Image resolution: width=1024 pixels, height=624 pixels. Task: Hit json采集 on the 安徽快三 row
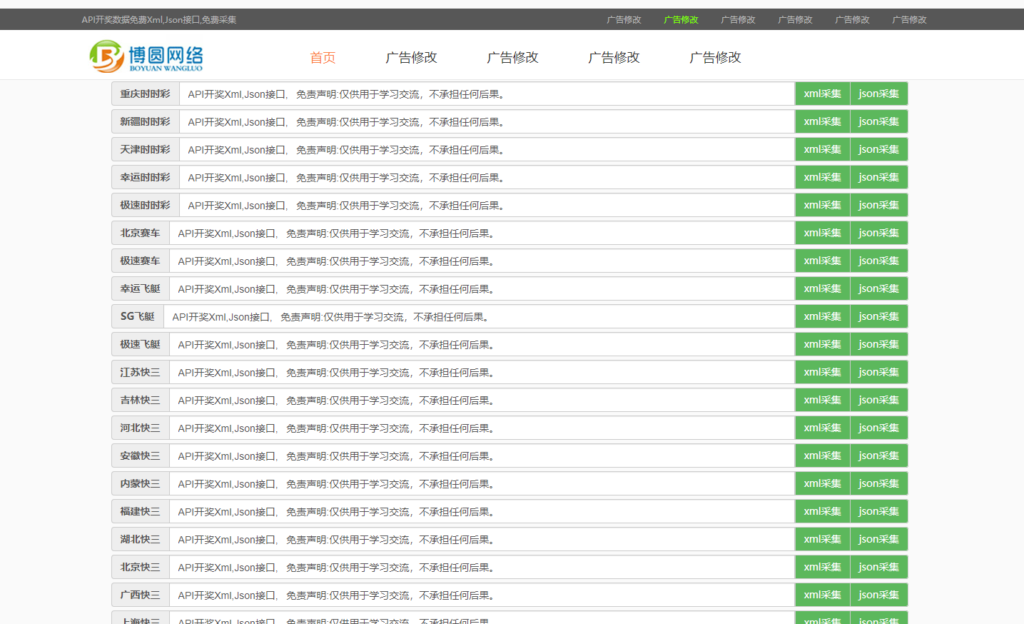click(x=879, y=456)
